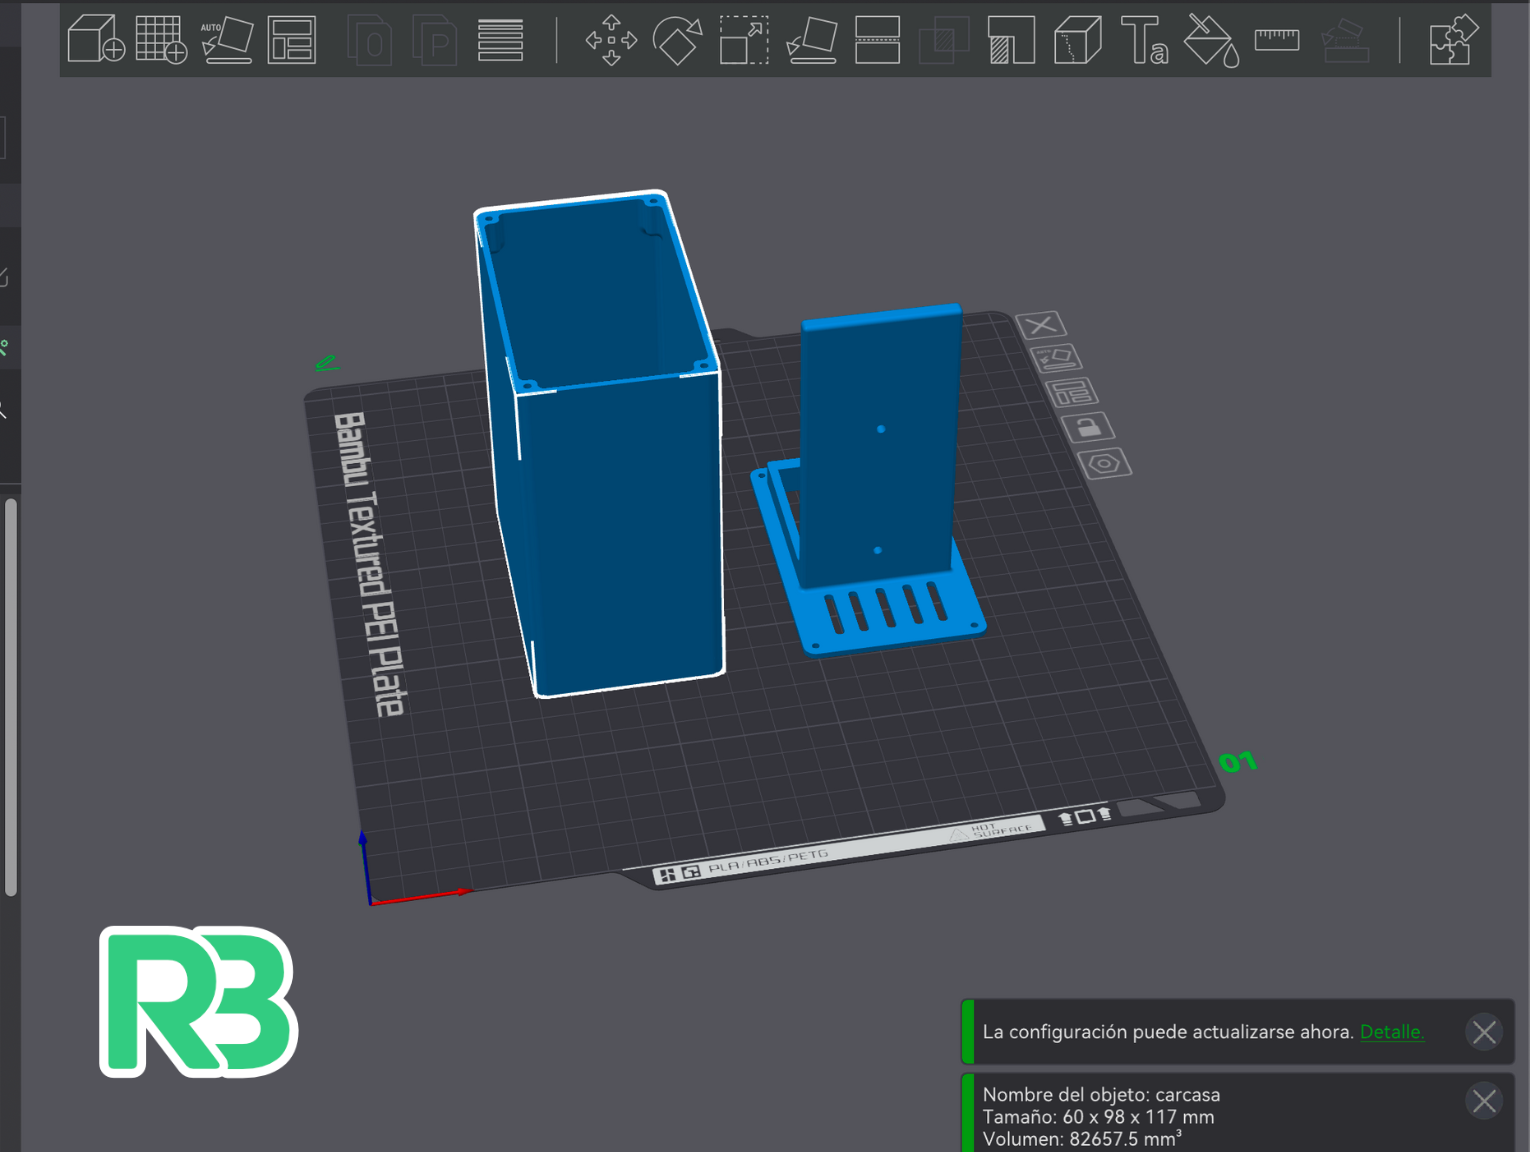Viewport: 1530px width, 1152px height.
Task: Click the left sidebar vertical scrollbar
Action: tap(11, 697)
